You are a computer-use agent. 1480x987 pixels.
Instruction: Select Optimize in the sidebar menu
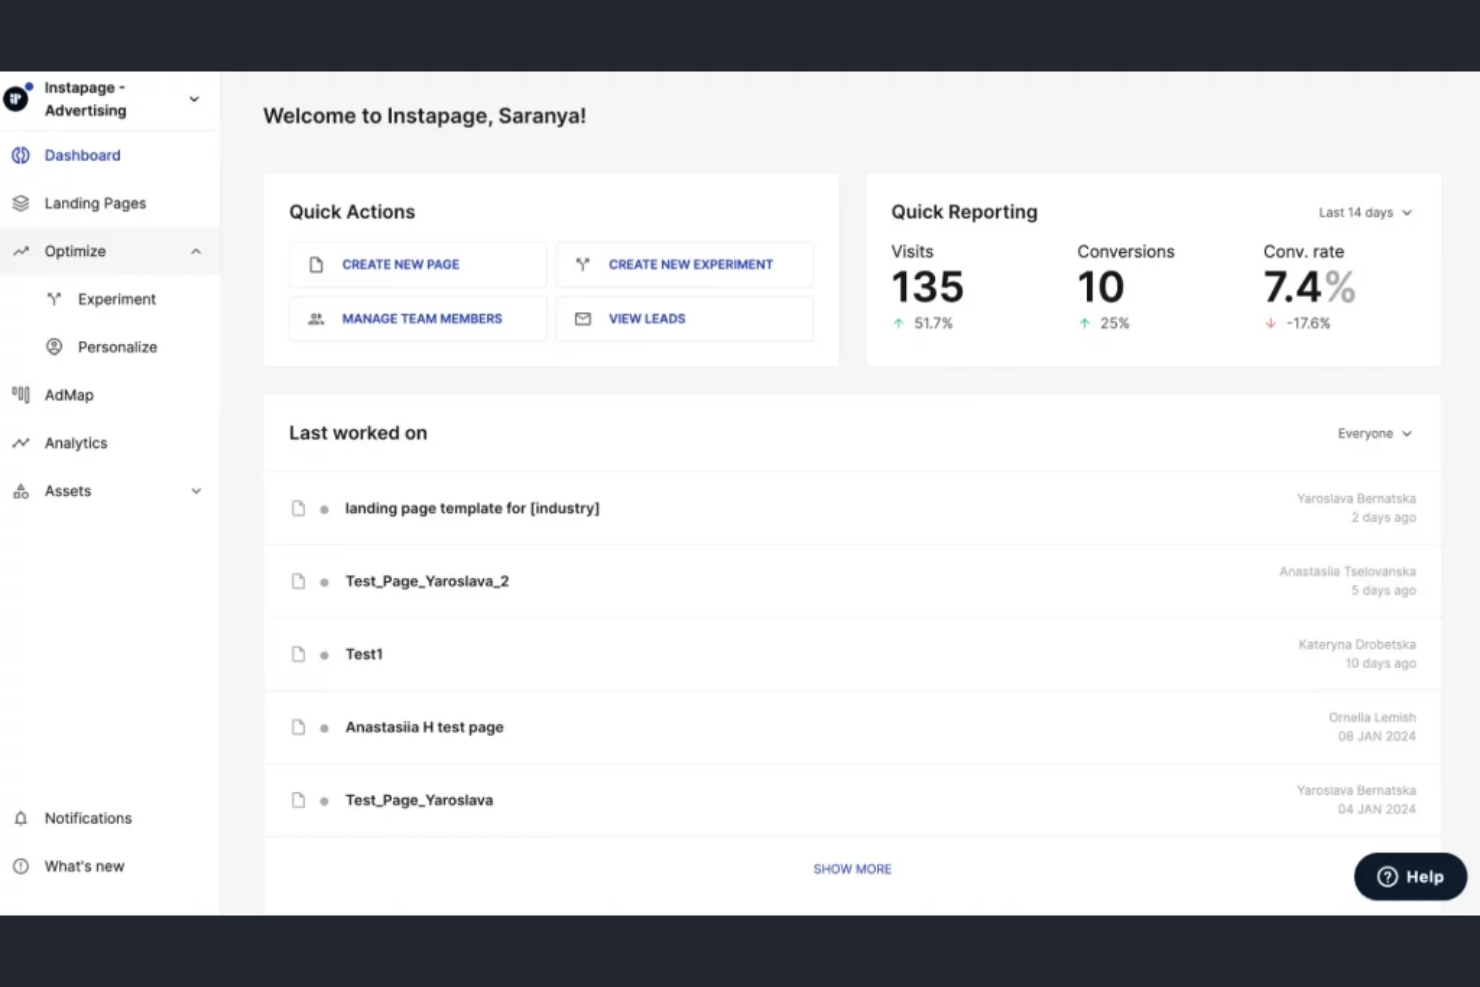pos(75,251)
